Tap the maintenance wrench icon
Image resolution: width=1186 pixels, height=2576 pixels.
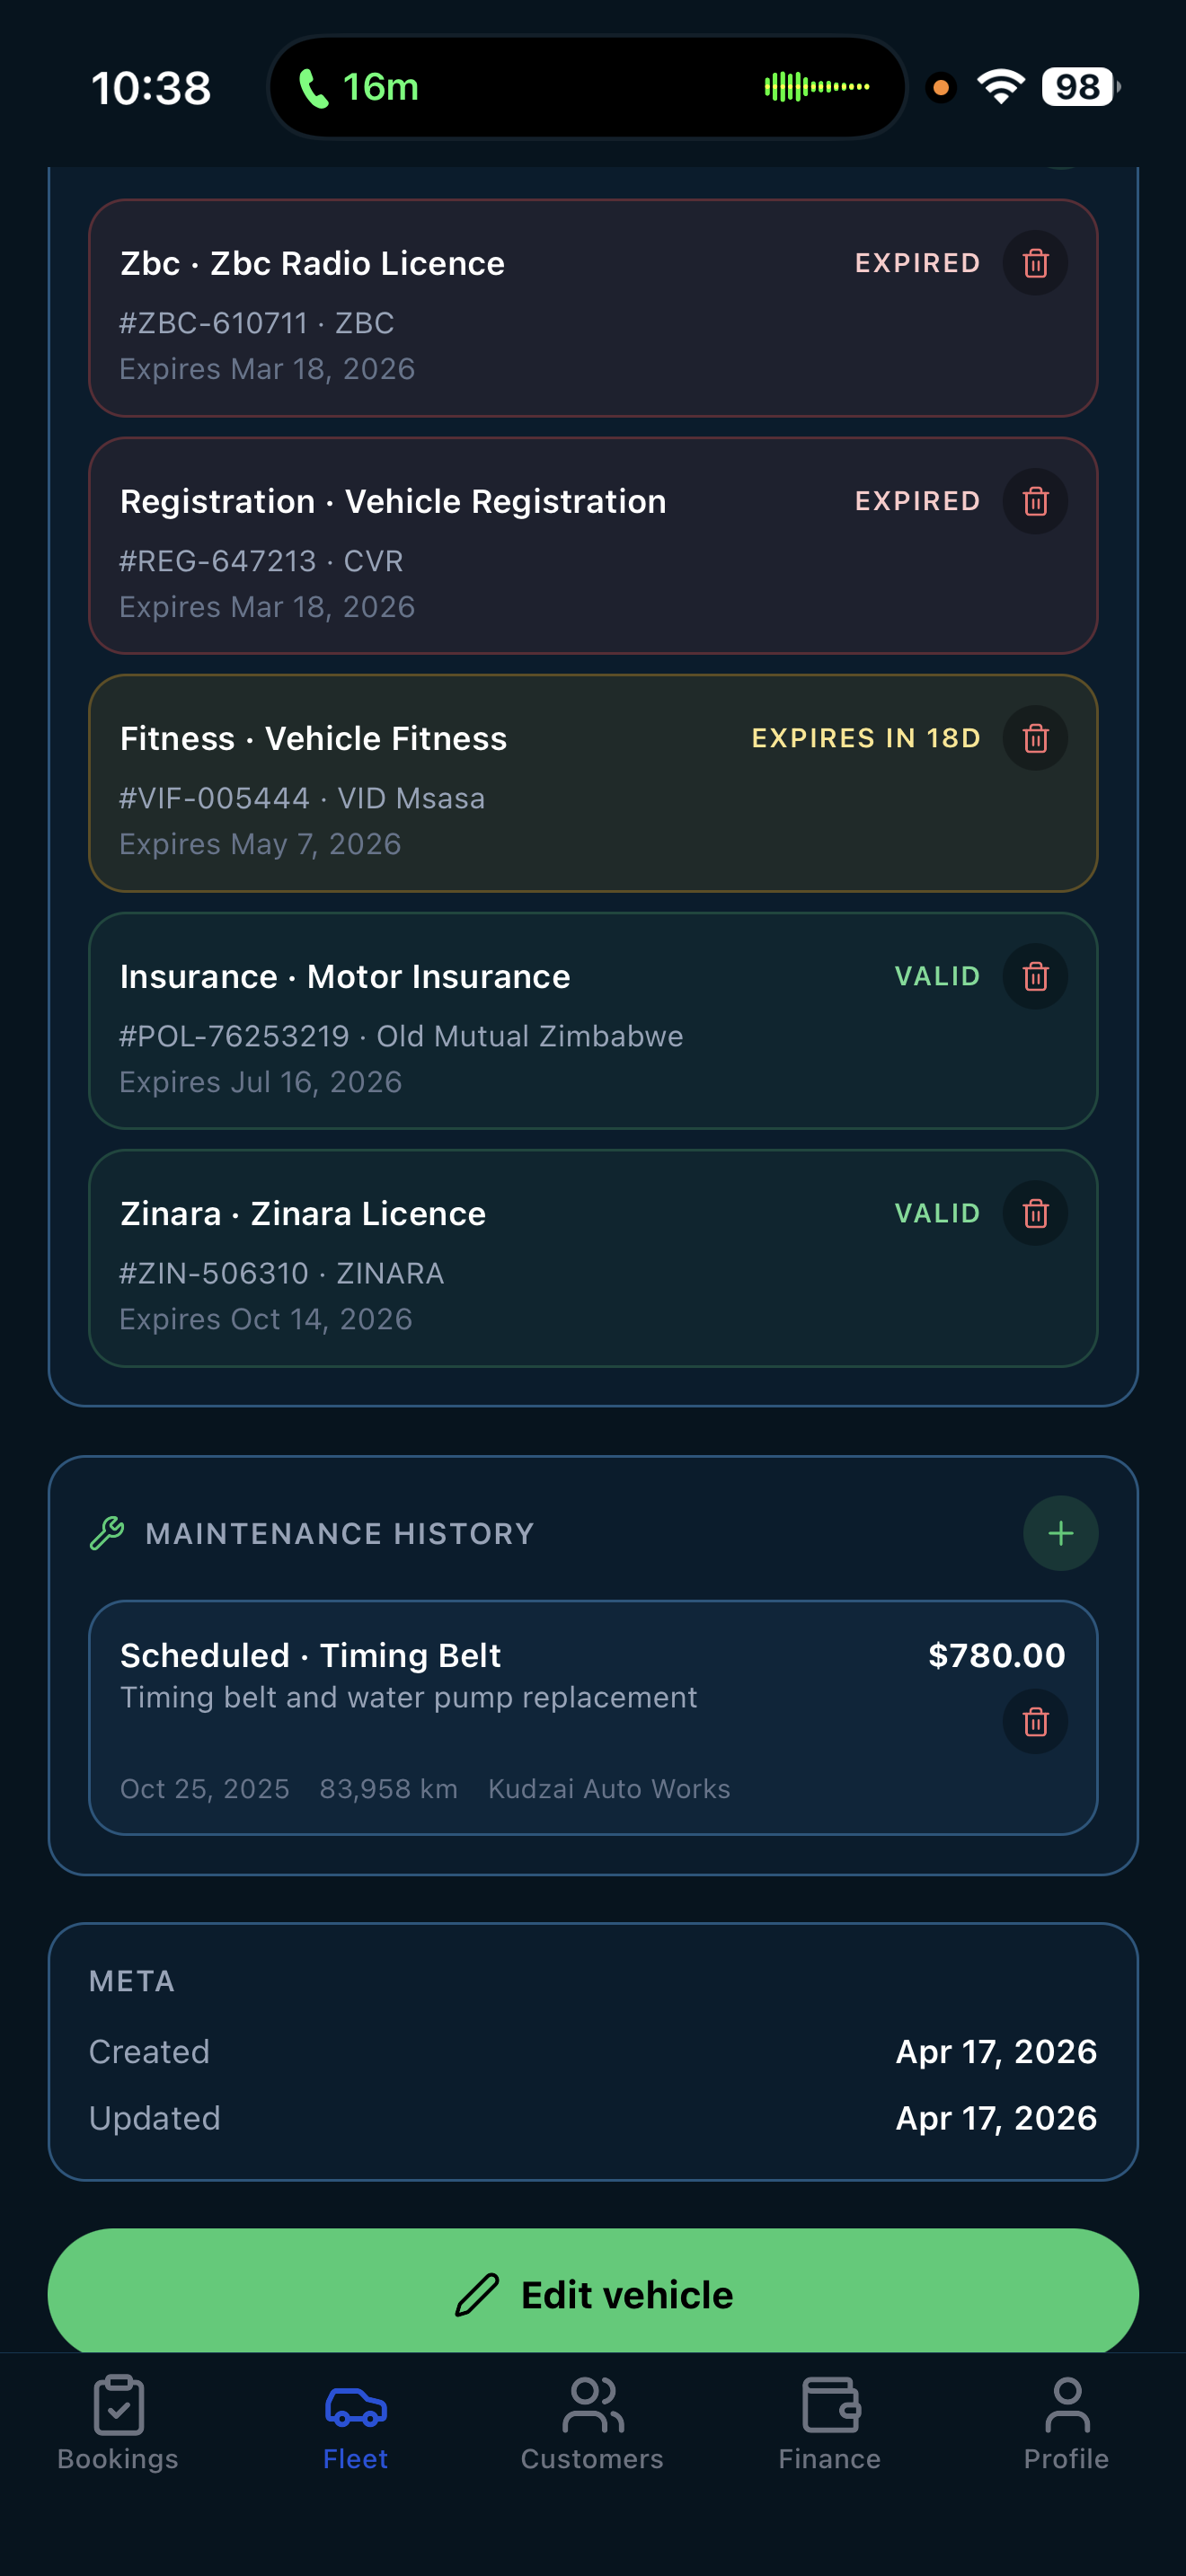[x=107, y=1533]
